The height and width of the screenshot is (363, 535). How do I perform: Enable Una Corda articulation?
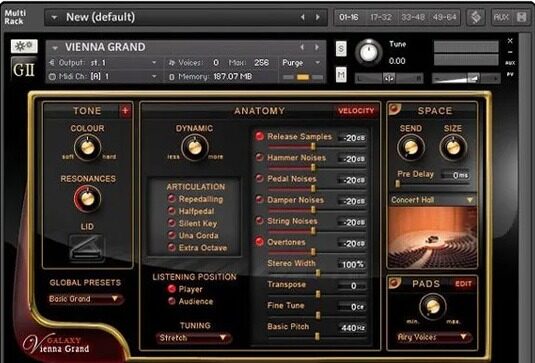(x=172, y=235)
